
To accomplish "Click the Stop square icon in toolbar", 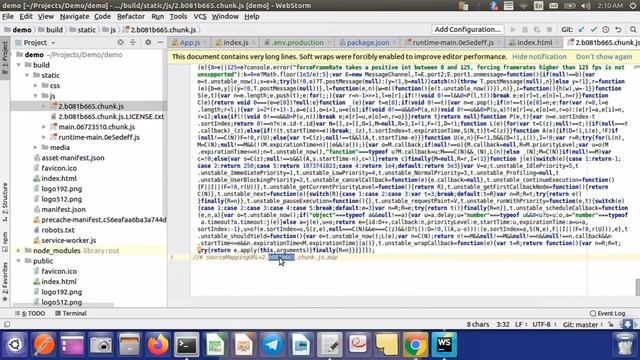I will tap(549, 29).
